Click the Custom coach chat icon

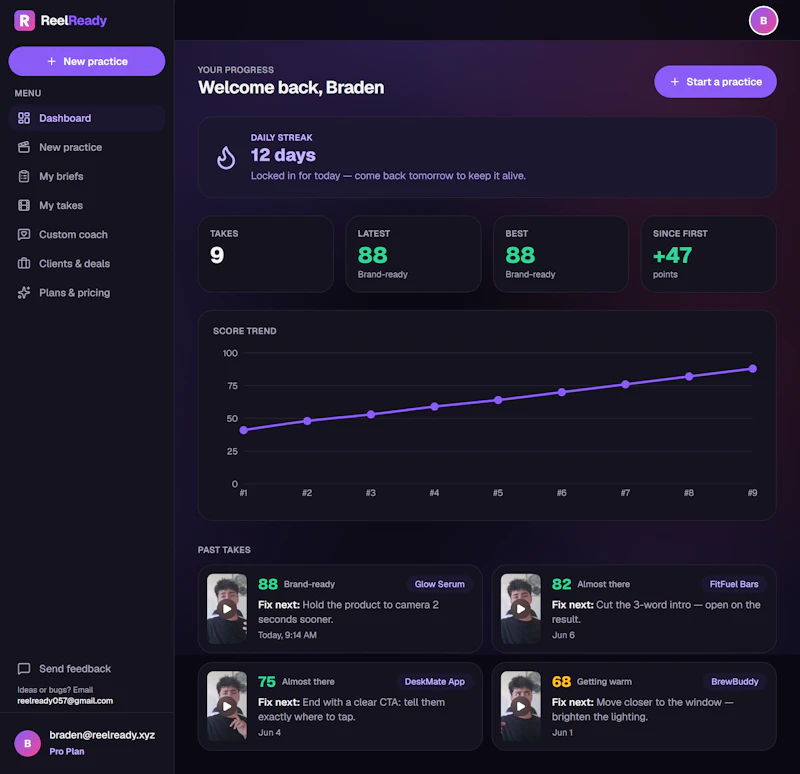tap(24, 234)
